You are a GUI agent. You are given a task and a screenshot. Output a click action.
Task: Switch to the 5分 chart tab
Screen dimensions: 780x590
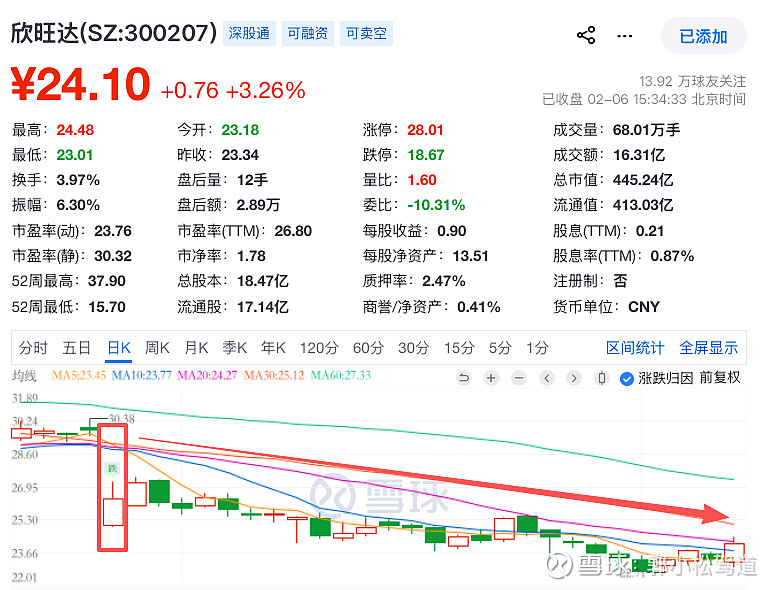click(500, 348)
